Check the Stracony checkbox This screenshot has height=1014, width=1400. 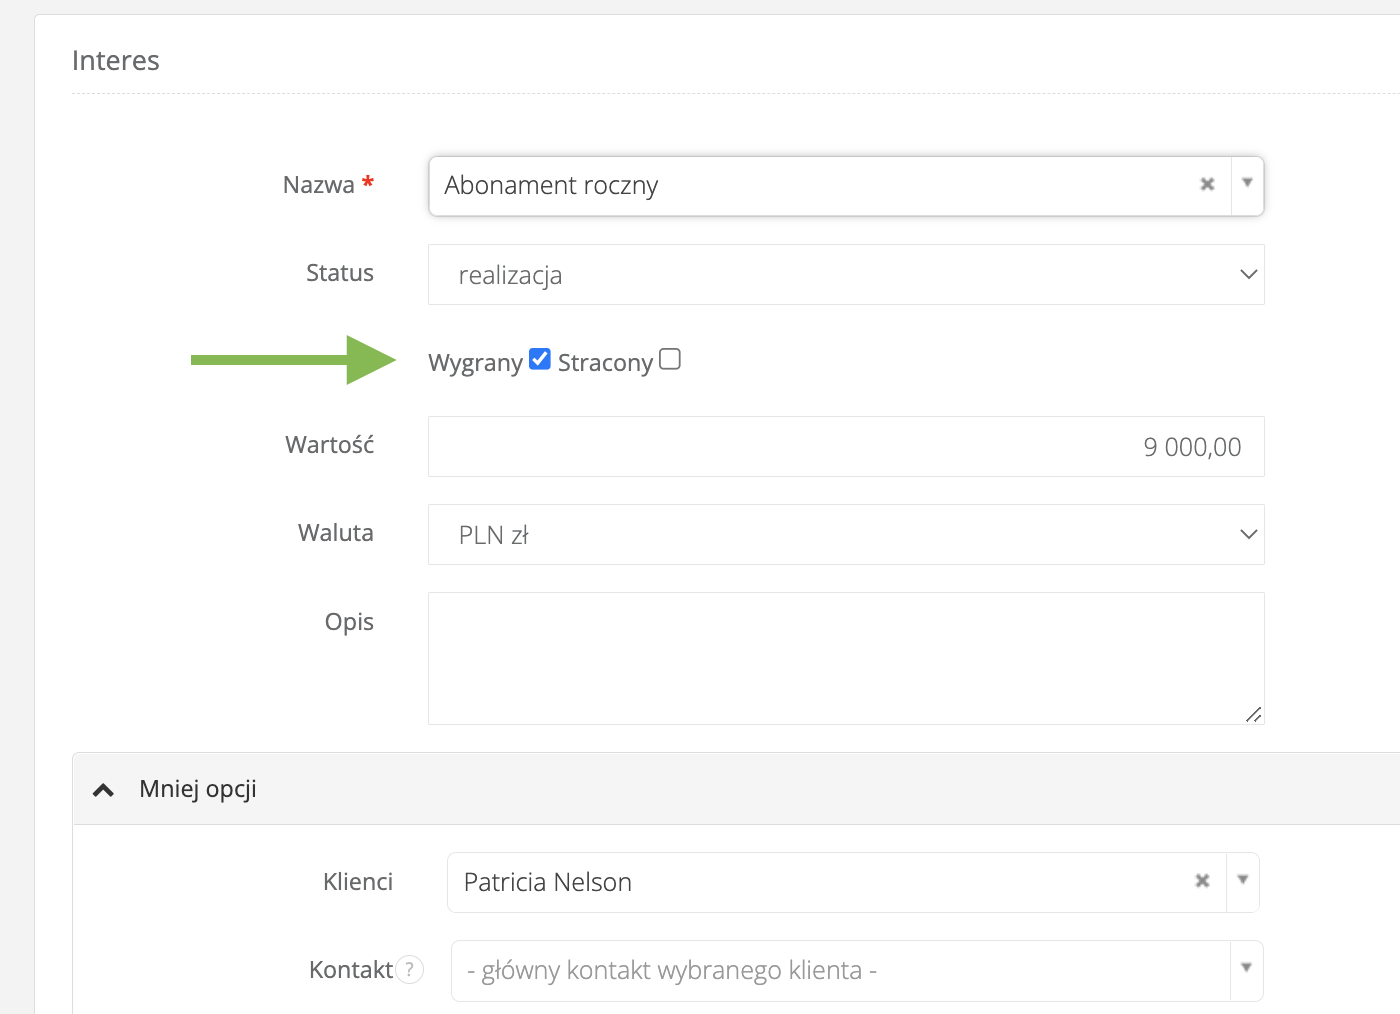click(670, 359)
